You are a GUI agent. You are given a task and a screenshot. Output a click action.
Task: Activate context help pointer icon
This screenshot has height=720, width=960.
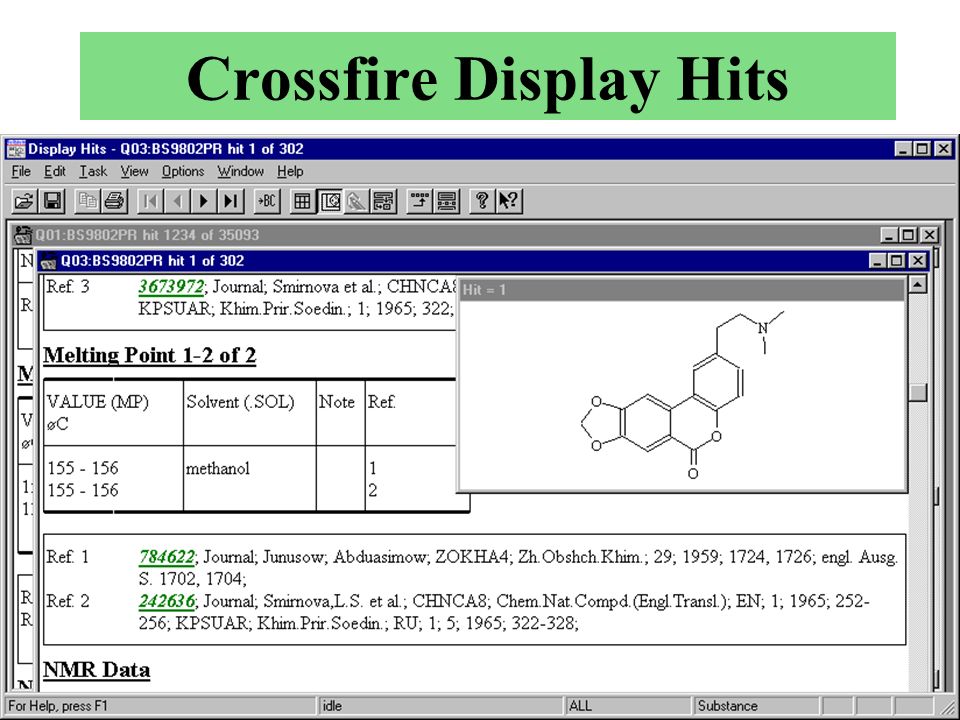click(509, 201)
